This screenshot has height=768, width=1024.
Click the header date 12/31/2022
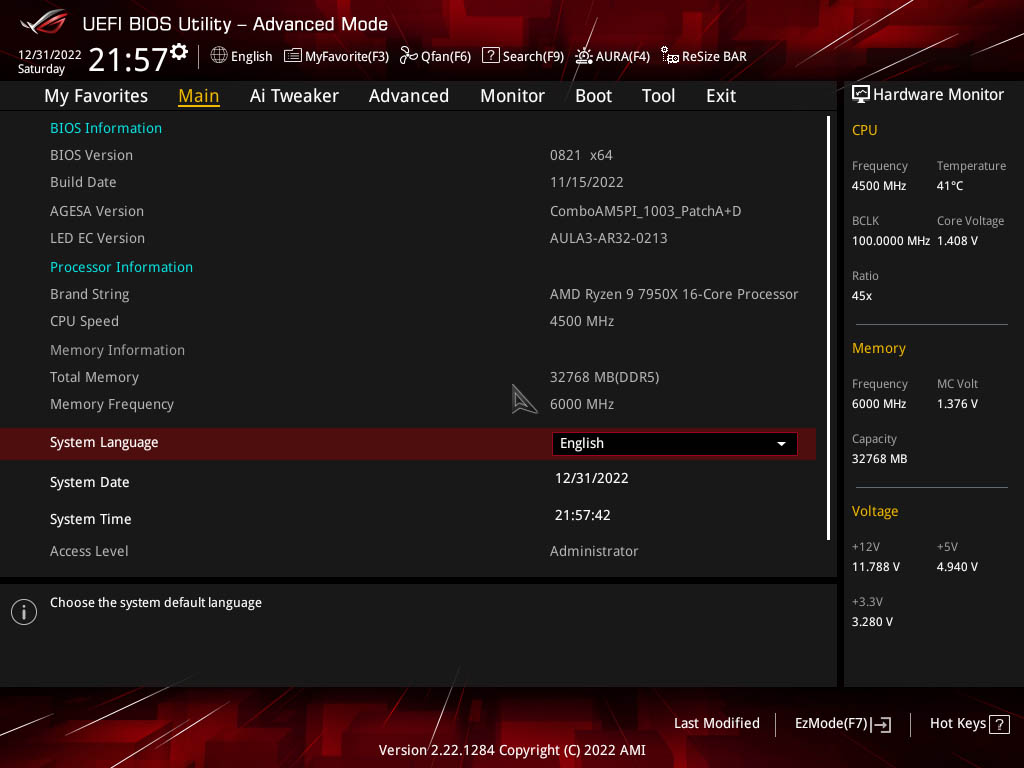pyautogui.click(x=50, y=55)
